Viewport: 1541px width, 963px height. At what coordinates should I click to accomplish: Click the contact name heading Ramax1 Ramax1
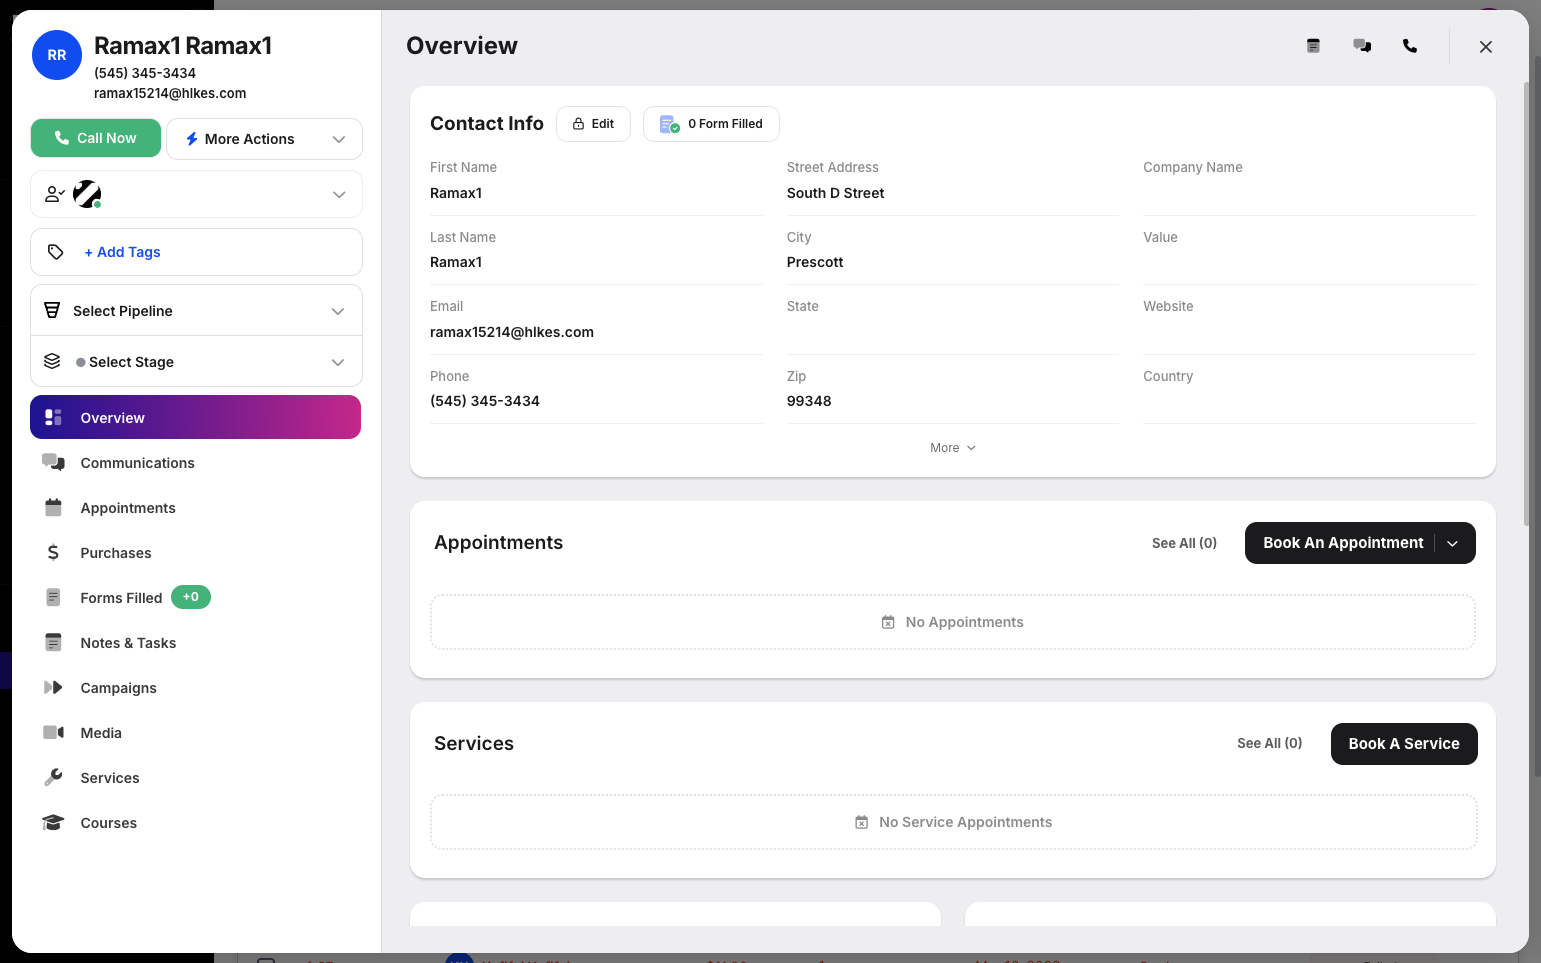183,45
